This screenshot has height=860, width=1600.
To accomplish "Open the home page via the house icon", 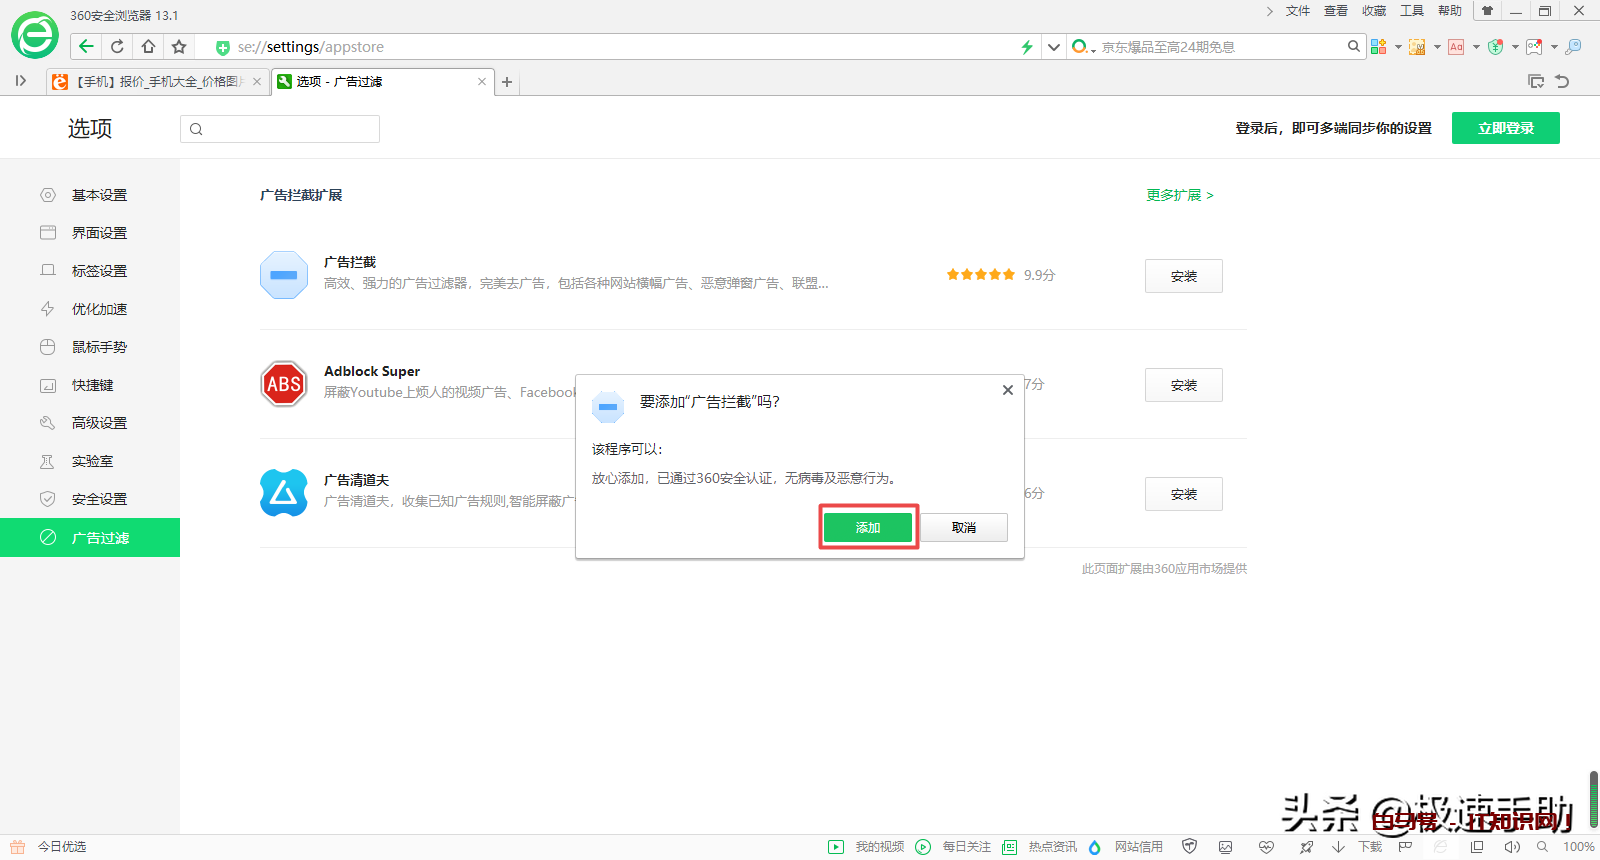I will click(x=148, y=46).
